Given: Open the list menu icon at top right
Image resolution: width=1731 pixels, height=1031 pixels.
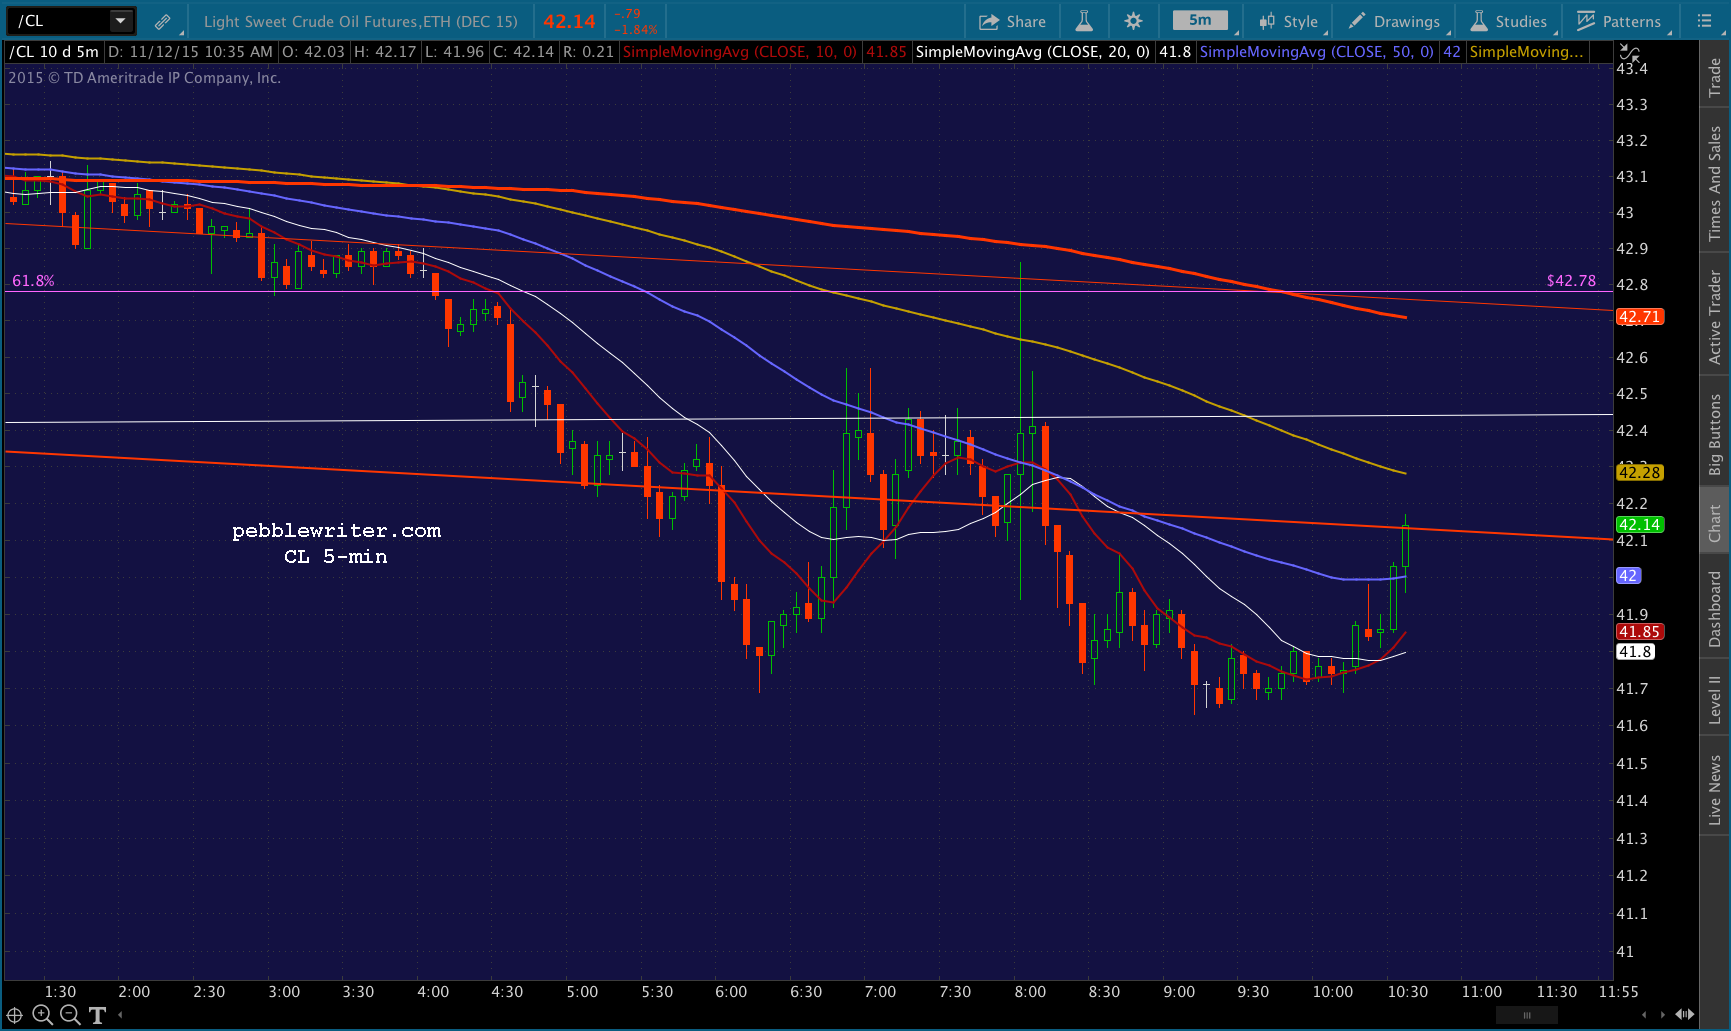Looking at the screenshot, I should [x=1705, y=21].
